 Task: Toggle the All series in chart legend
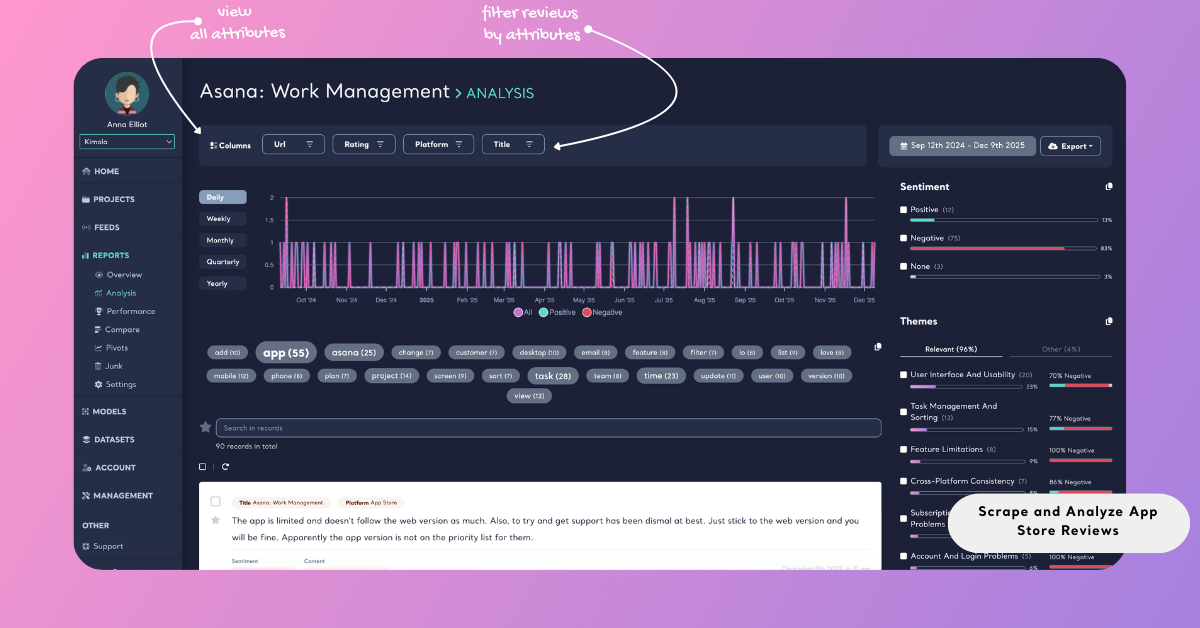(523, 312)
